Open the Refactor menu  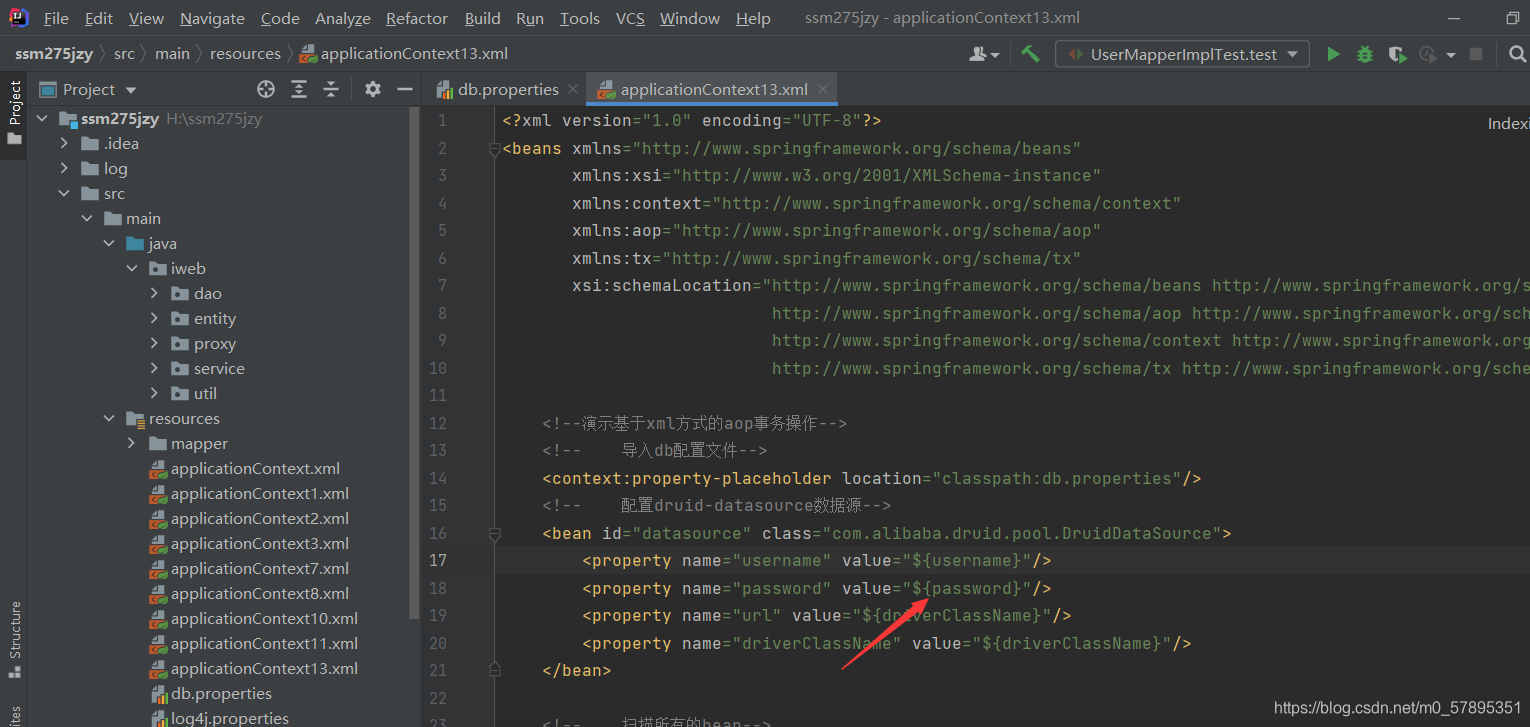click(416, 18)
